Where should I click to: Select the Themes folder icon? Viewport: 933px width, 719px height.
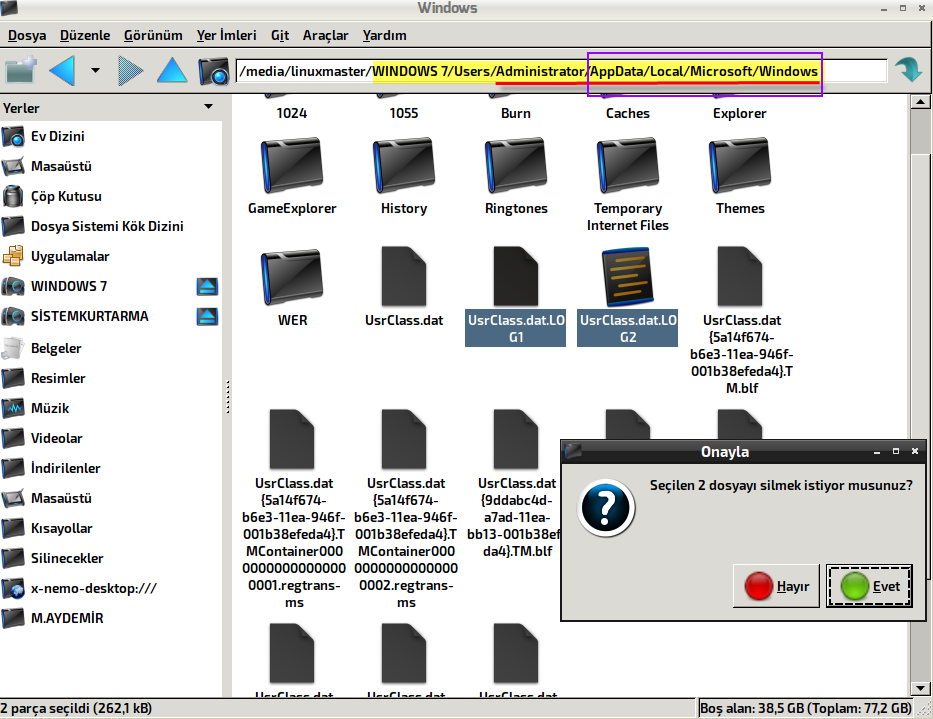point(740,166)
